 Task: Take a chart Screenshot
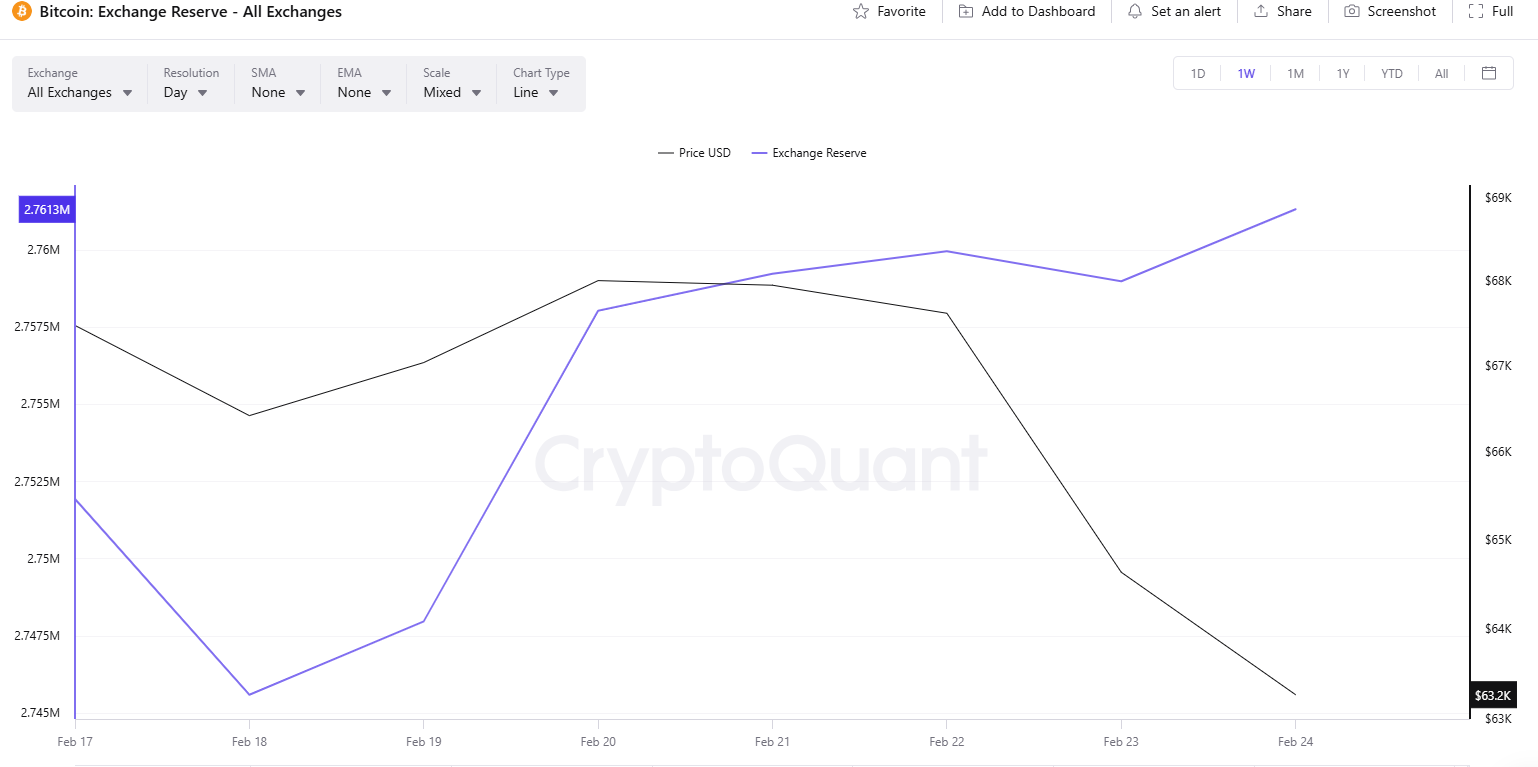[1350, 11]
